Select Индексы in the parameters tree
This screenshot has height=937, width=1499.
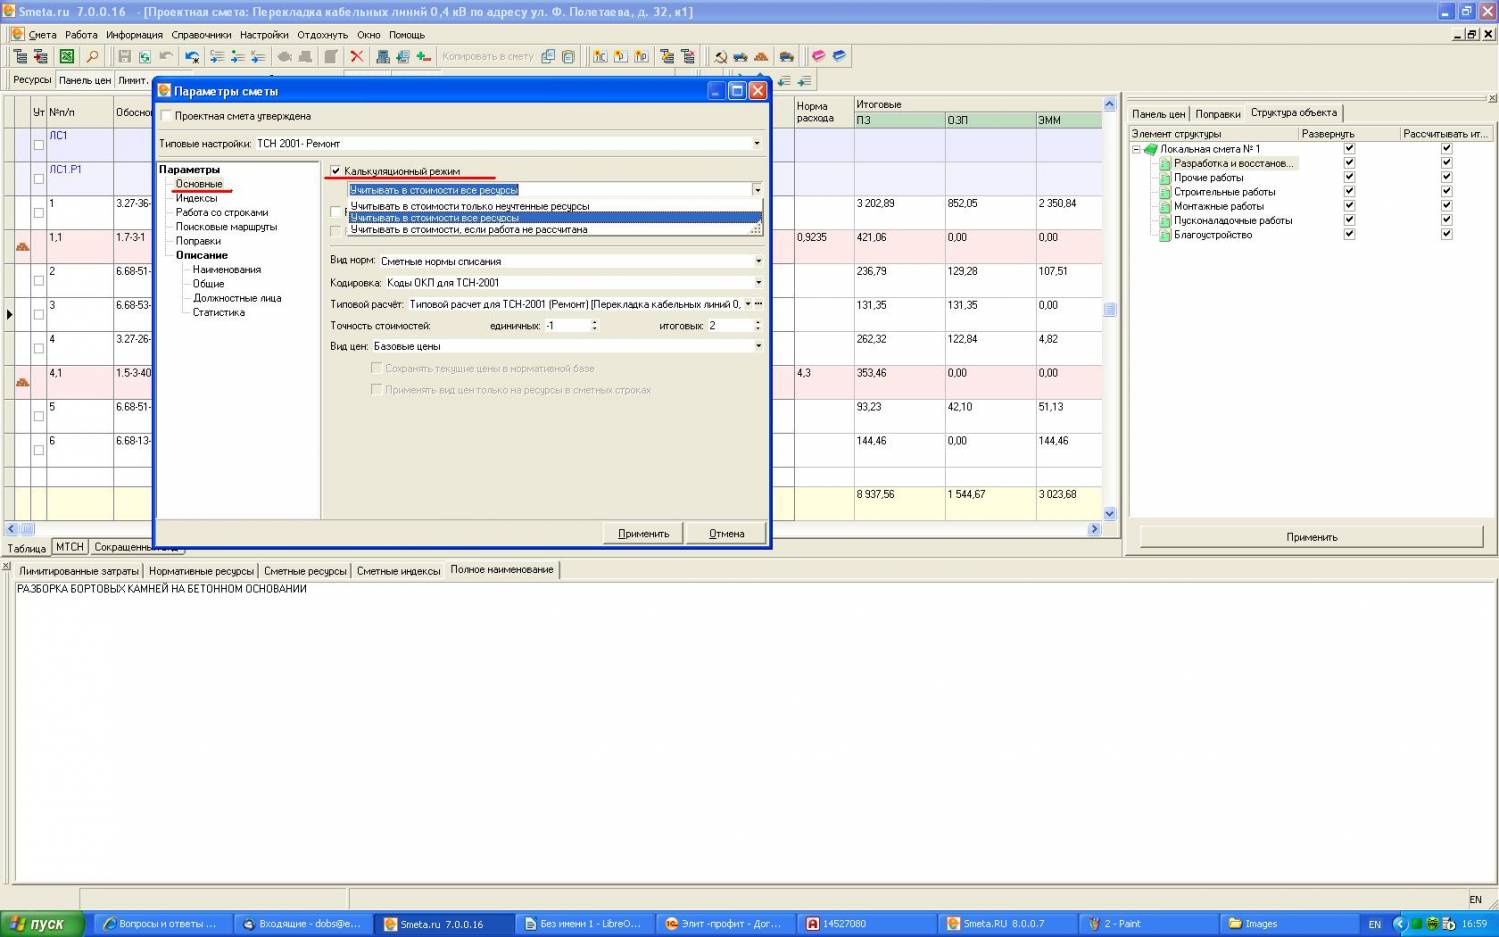click(196, 198)
